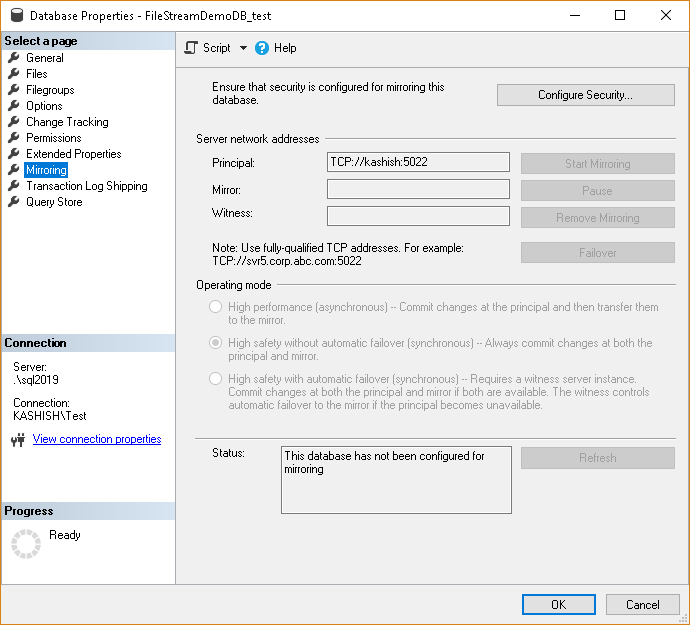Click the database icon in title bar
The image size is (690, 625).
click(x=17, y=16)
